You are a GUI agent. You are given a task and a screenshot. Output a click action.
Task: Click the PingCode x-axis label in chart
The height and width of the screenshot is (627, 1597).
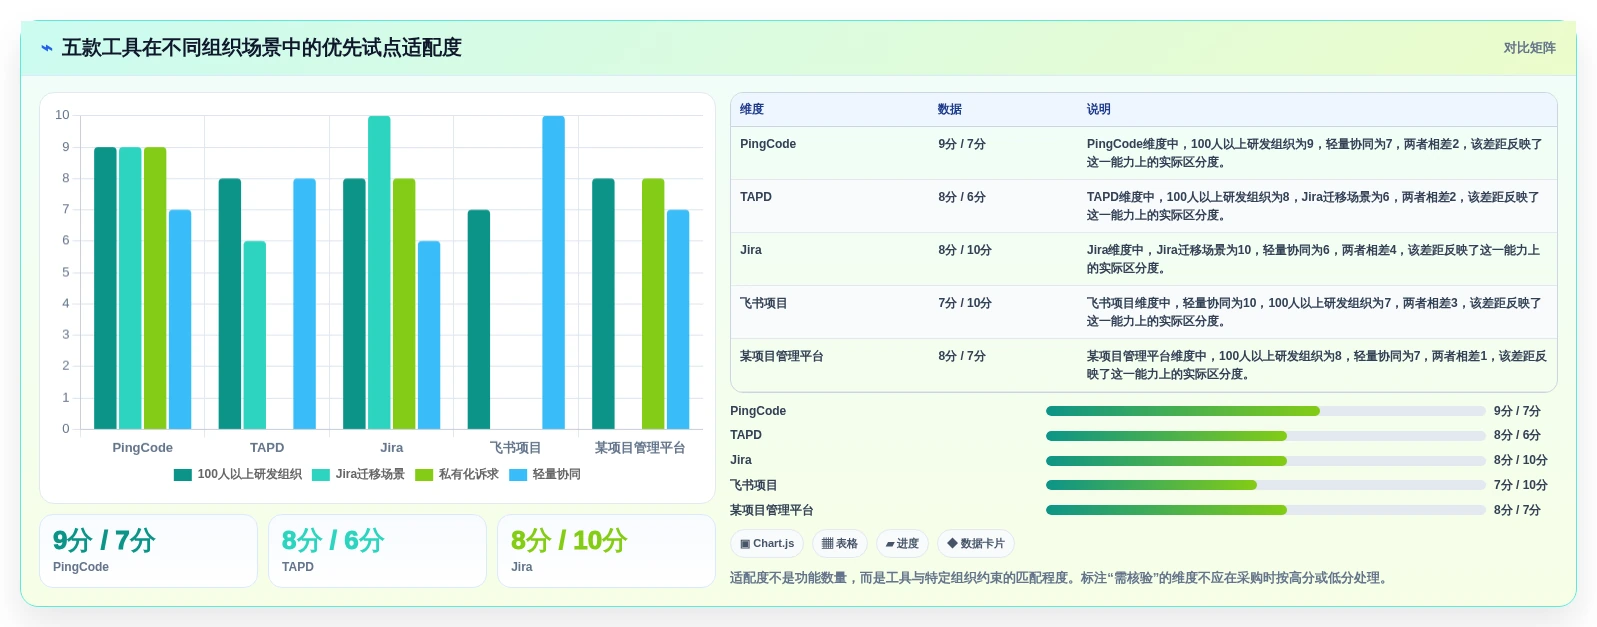[142, 448]
